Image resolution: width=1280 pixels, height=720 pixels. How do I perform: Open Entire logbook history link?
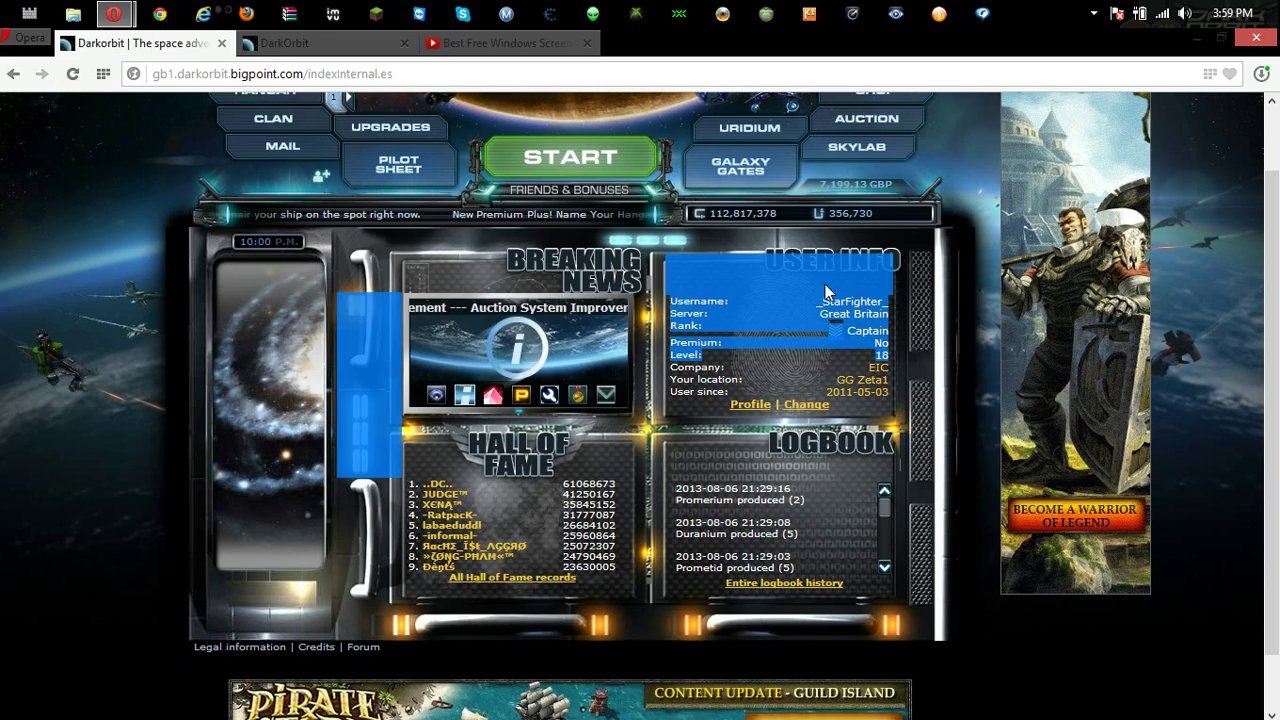(x=784, y=583)
